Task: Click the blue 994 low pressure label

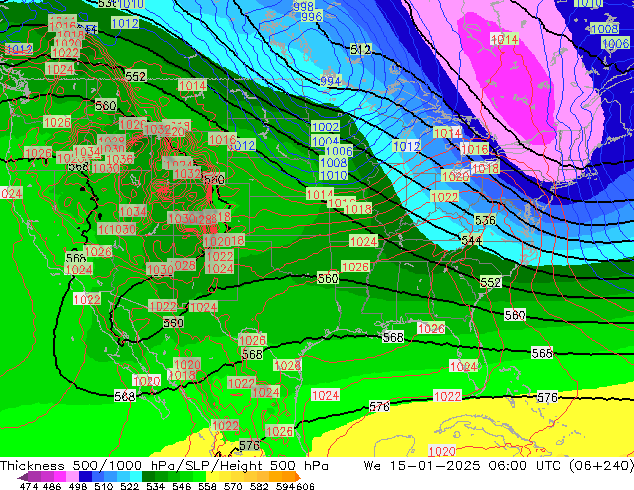Action: pos(331,81)
